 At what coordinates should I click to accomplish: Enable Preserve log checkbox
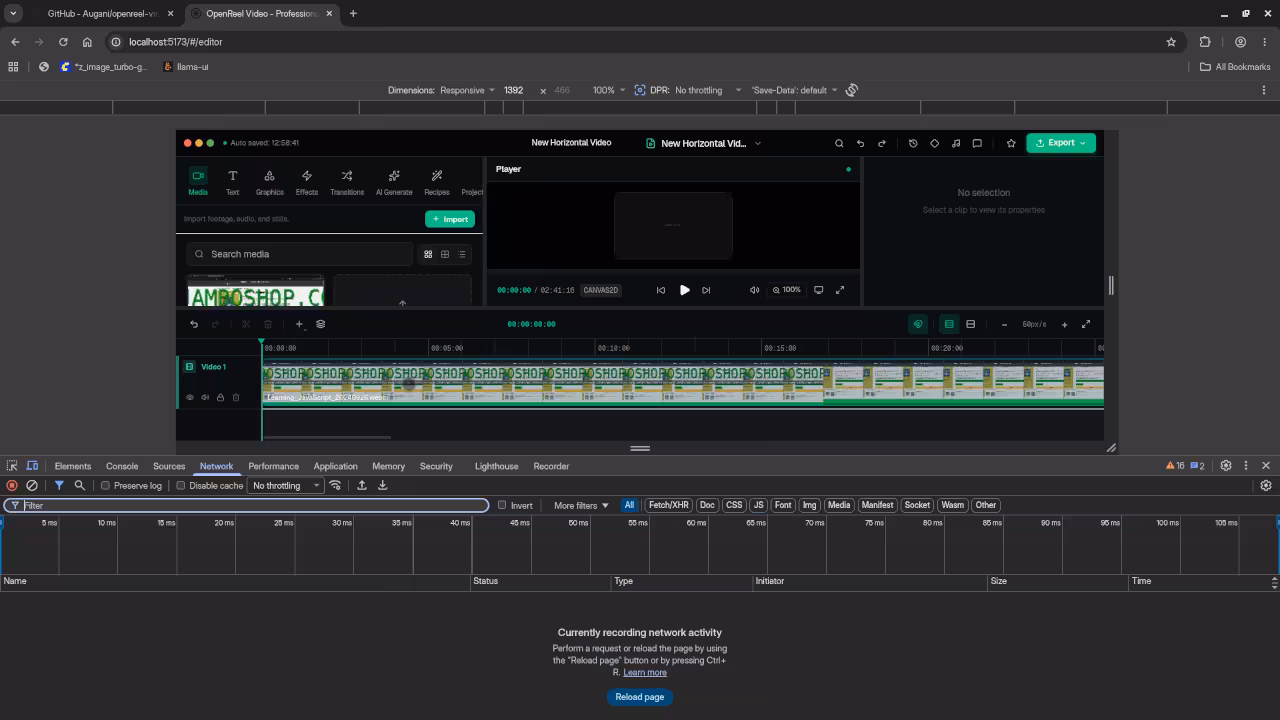pyautogui.click(x=105, y=486)
